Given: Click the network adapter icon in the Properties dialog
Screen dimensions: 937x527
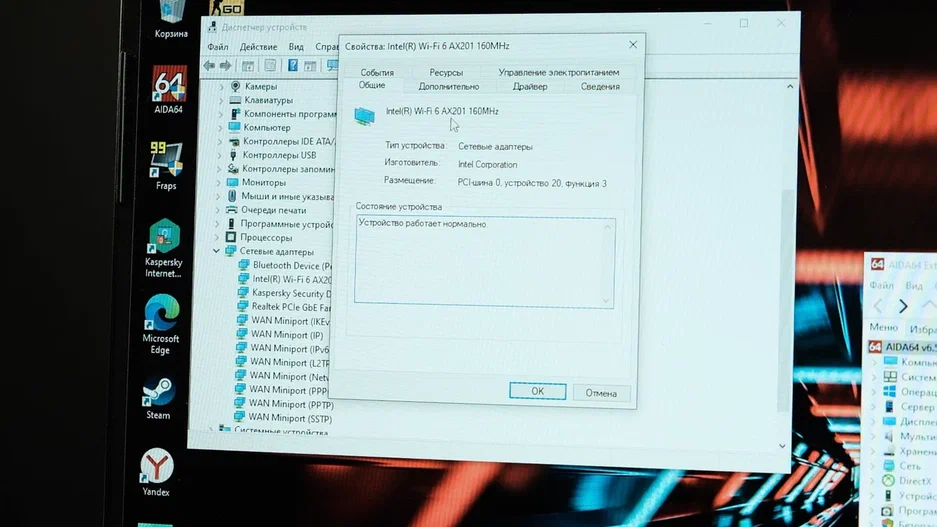Looking at the screenshot, I should 365,115.
